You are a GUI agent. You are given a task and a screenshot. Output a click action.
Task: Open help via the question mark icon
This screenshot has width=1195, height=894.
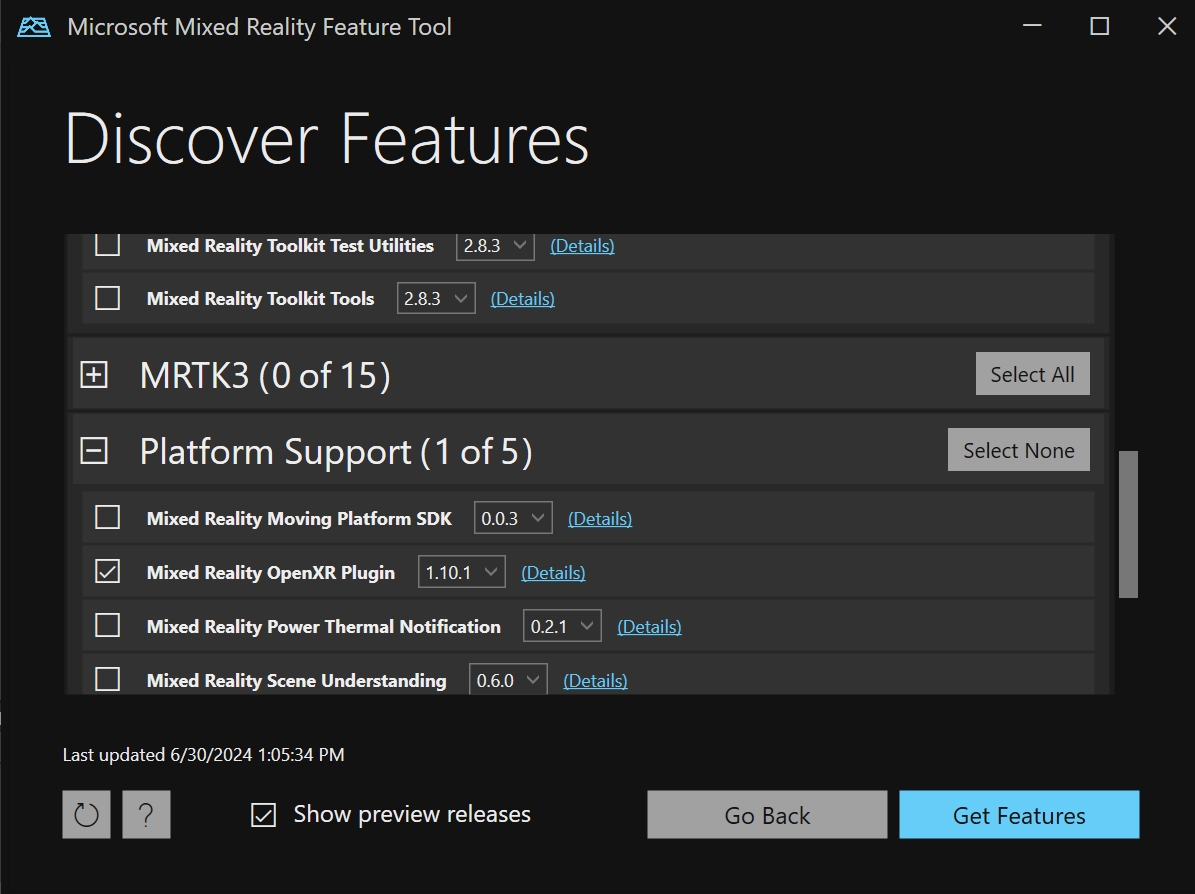146,814
